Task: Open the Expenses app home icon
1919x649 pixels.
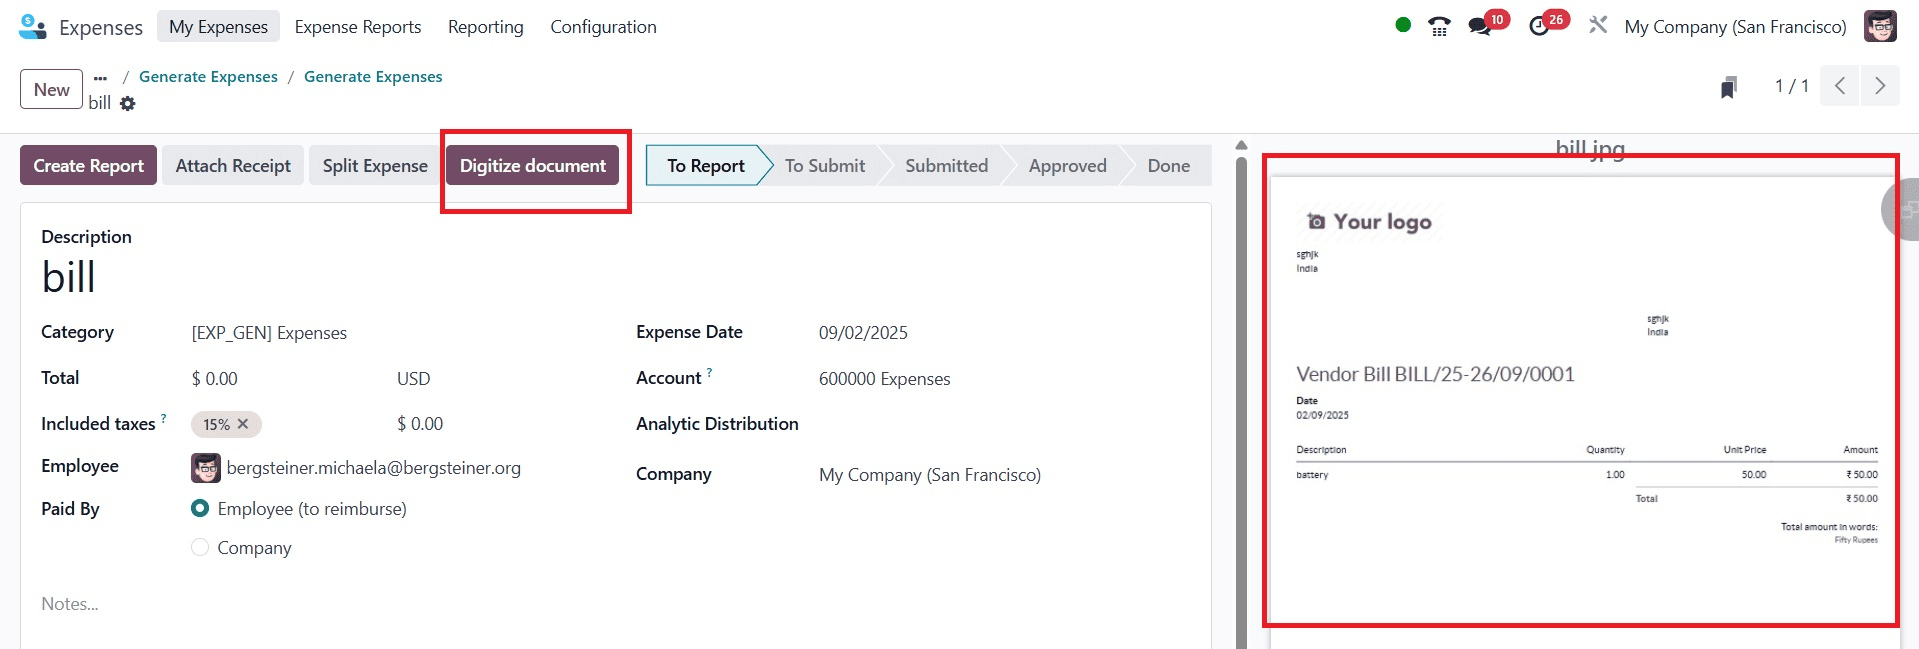Action: 32,27
